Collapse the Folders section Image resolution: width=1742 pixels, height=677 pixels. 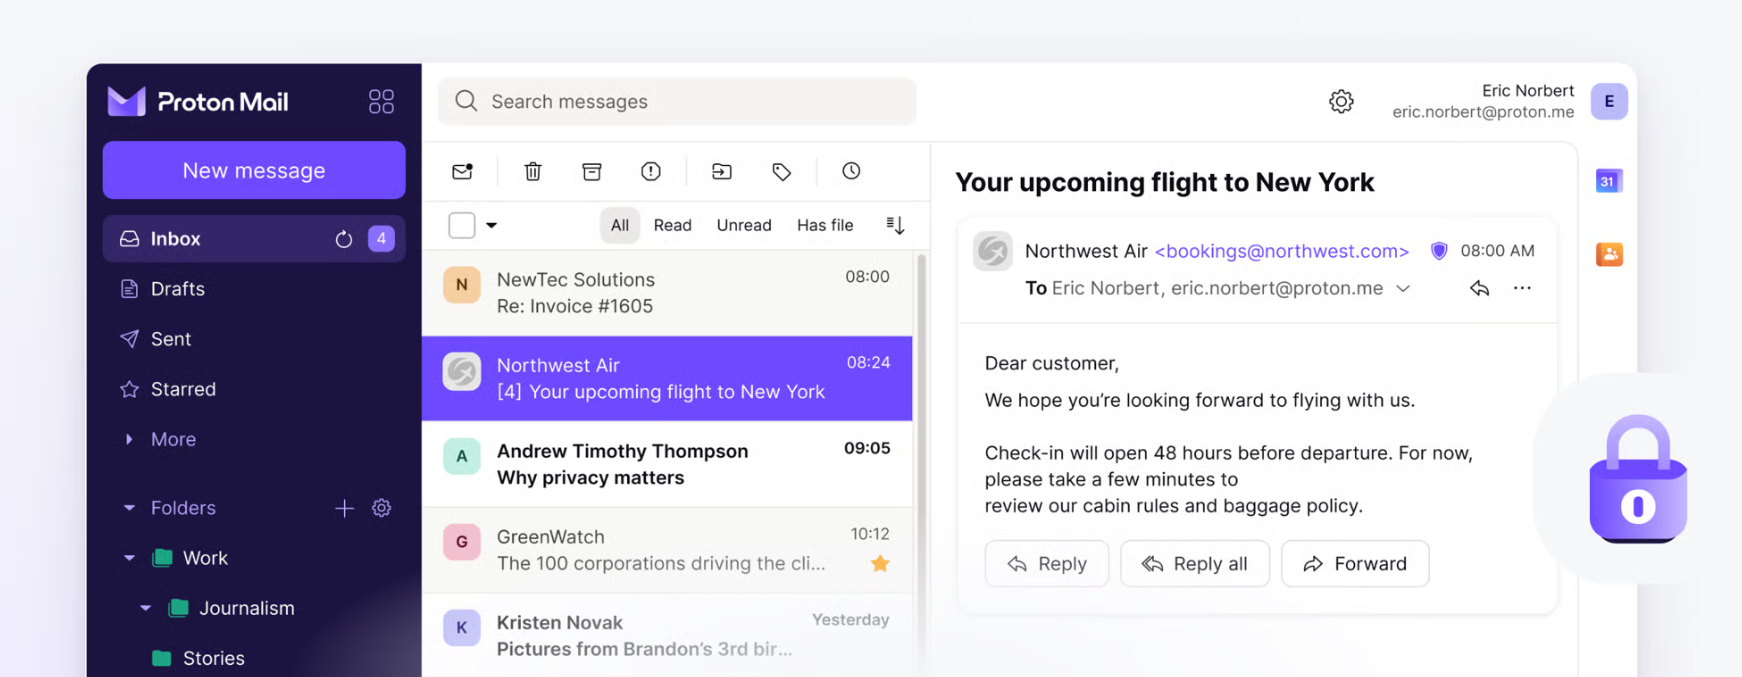pos(129,508)
